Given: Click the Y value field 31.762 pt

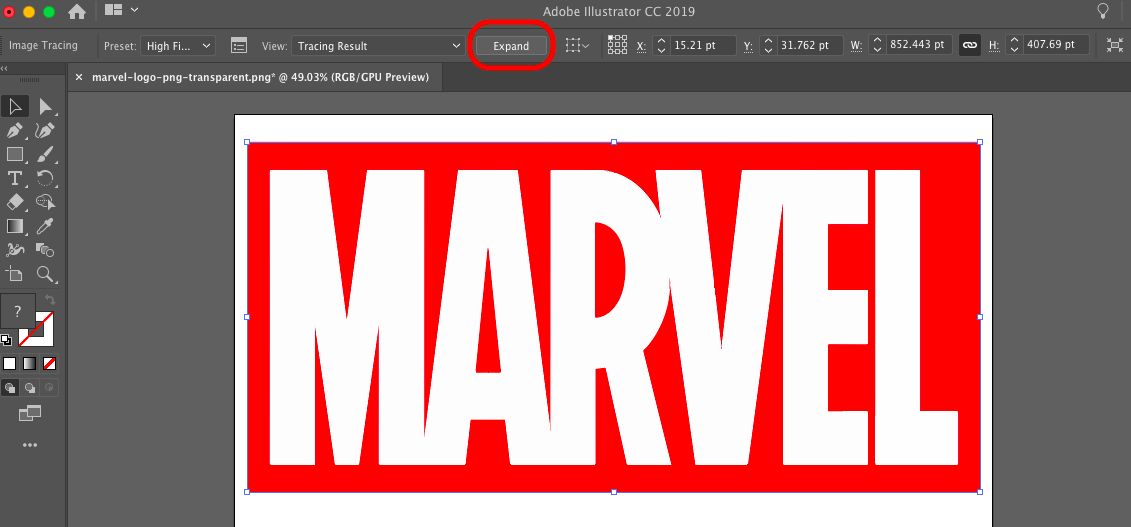Looking at the screenshot, I should tap(810, 45).
